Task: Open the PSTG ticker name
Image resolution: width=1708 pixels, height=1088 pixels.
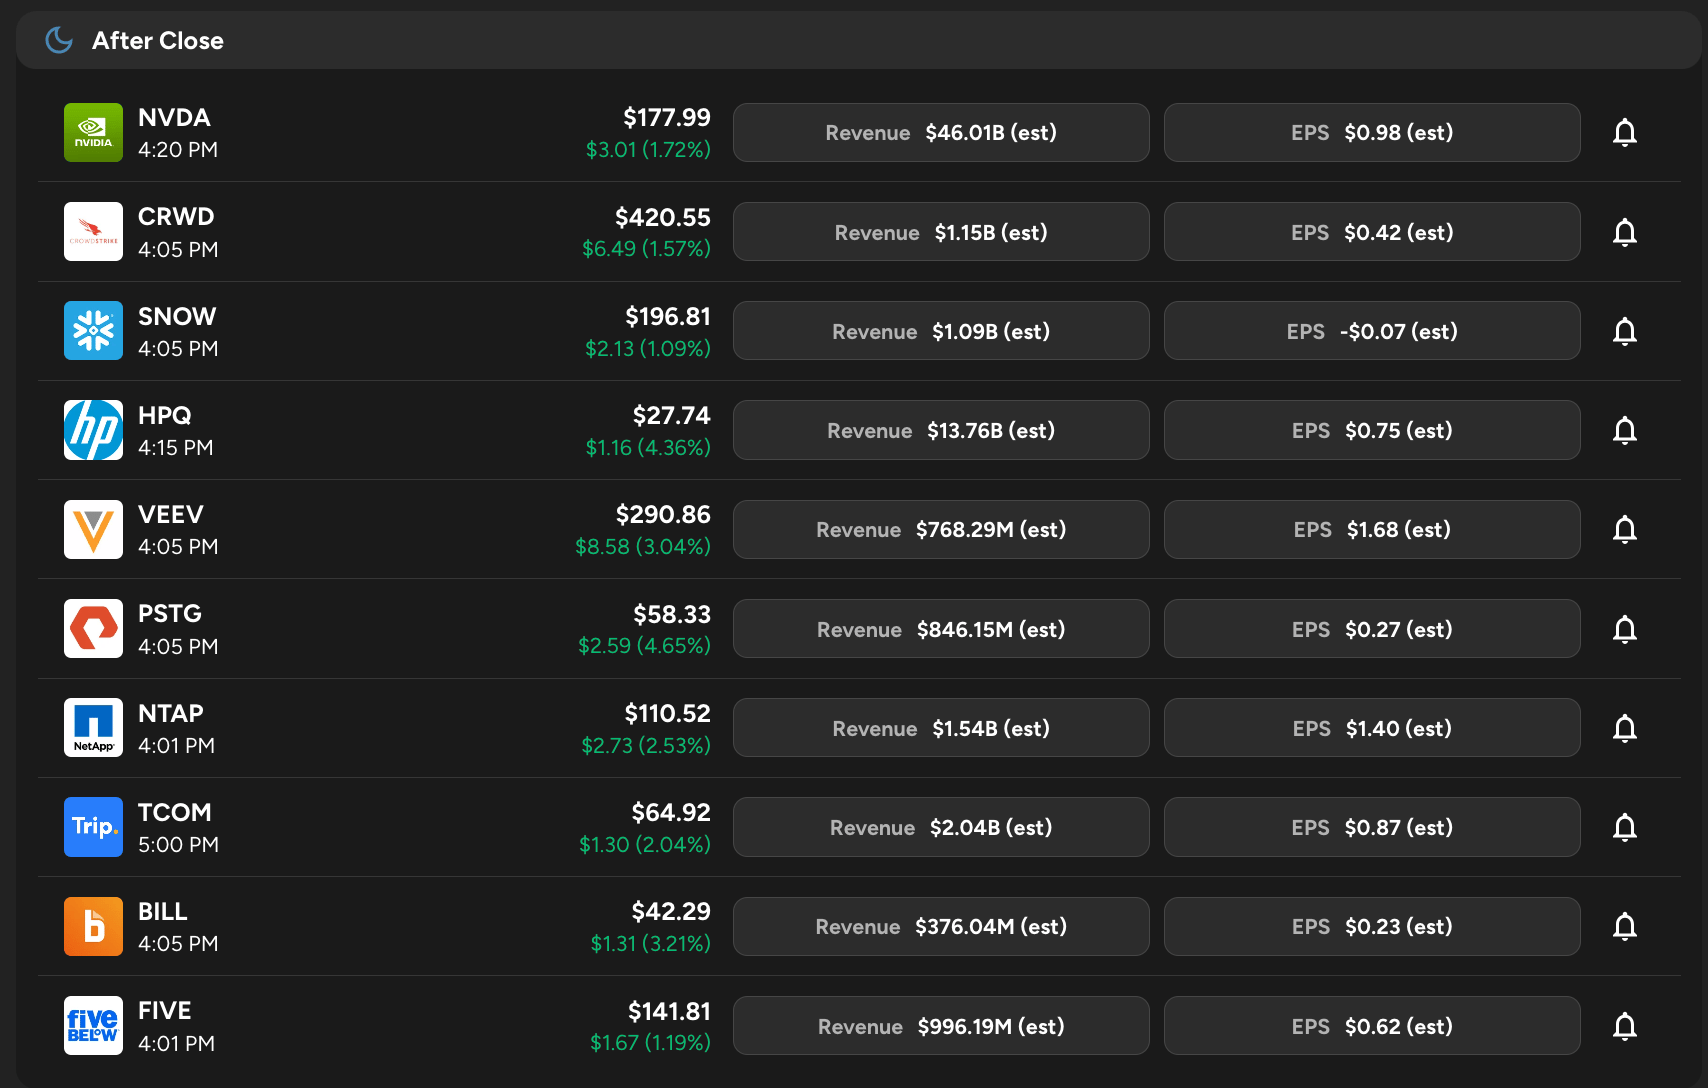Action: (x=170, y=613)
